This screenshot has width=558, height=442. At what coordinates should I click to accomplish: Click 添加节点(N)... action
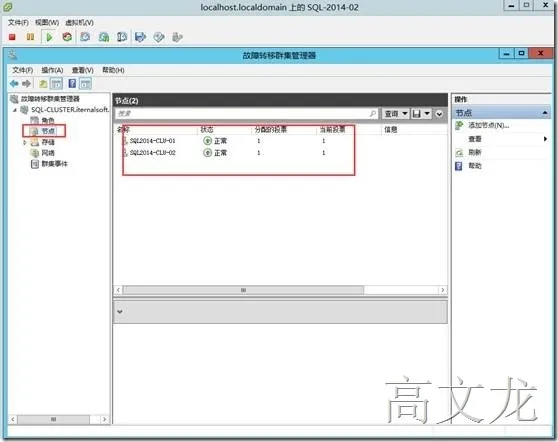coord(488,125)
